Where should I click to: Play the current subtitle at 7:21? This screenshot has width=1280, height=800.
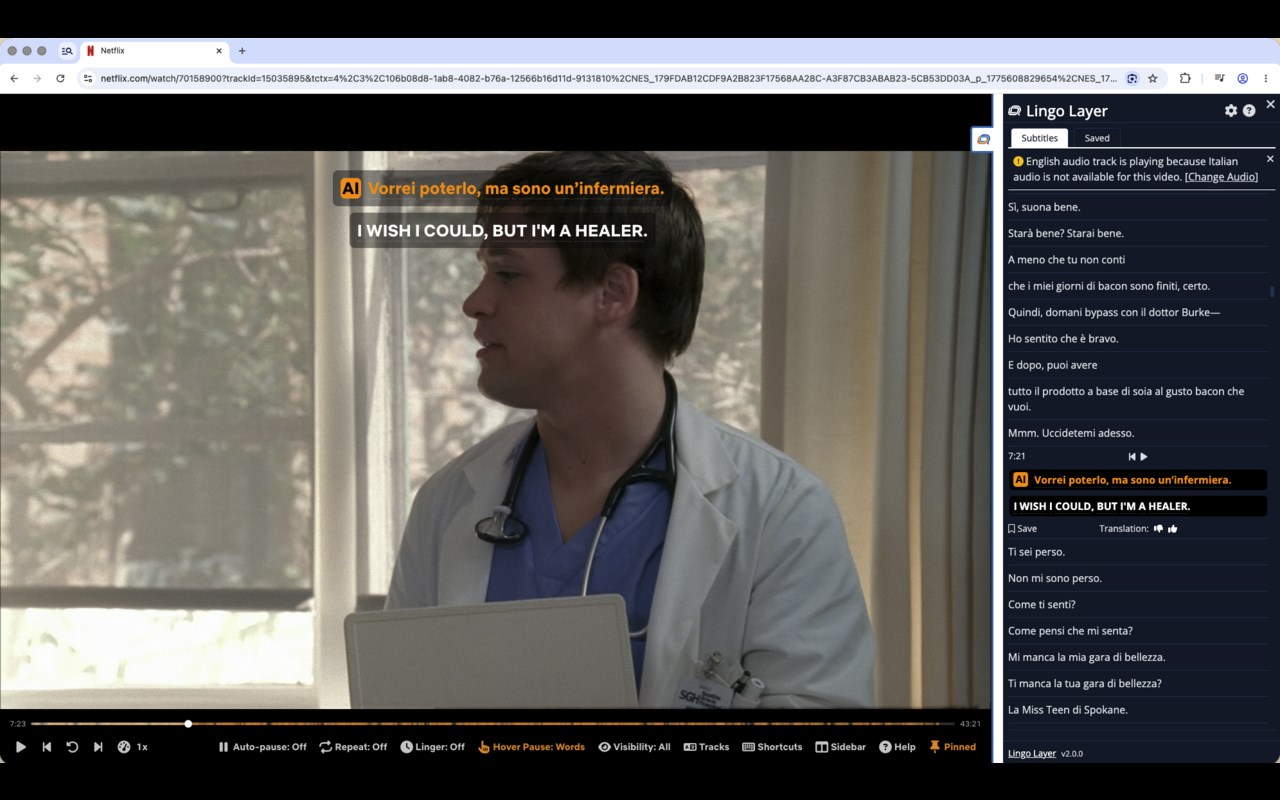1144,457
